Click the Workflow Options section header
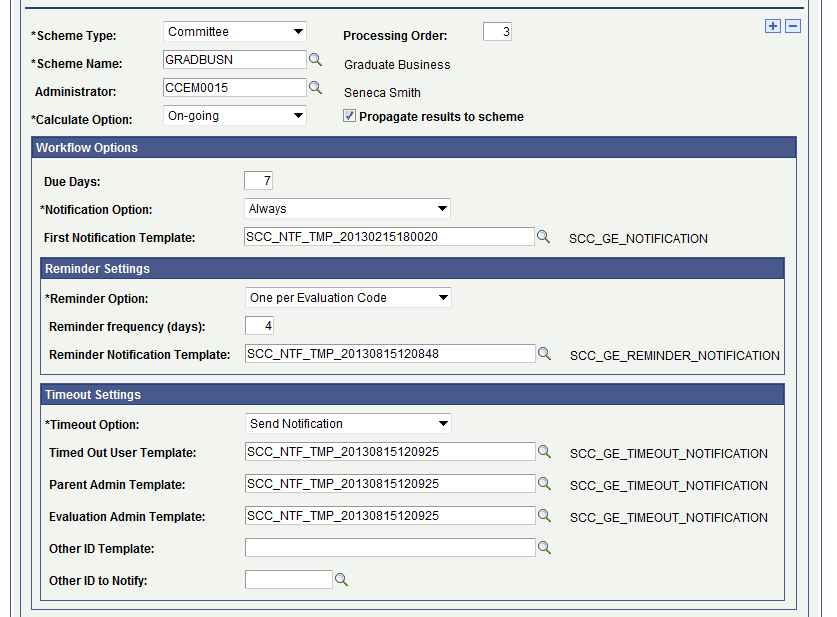 [x=414, y=148]
